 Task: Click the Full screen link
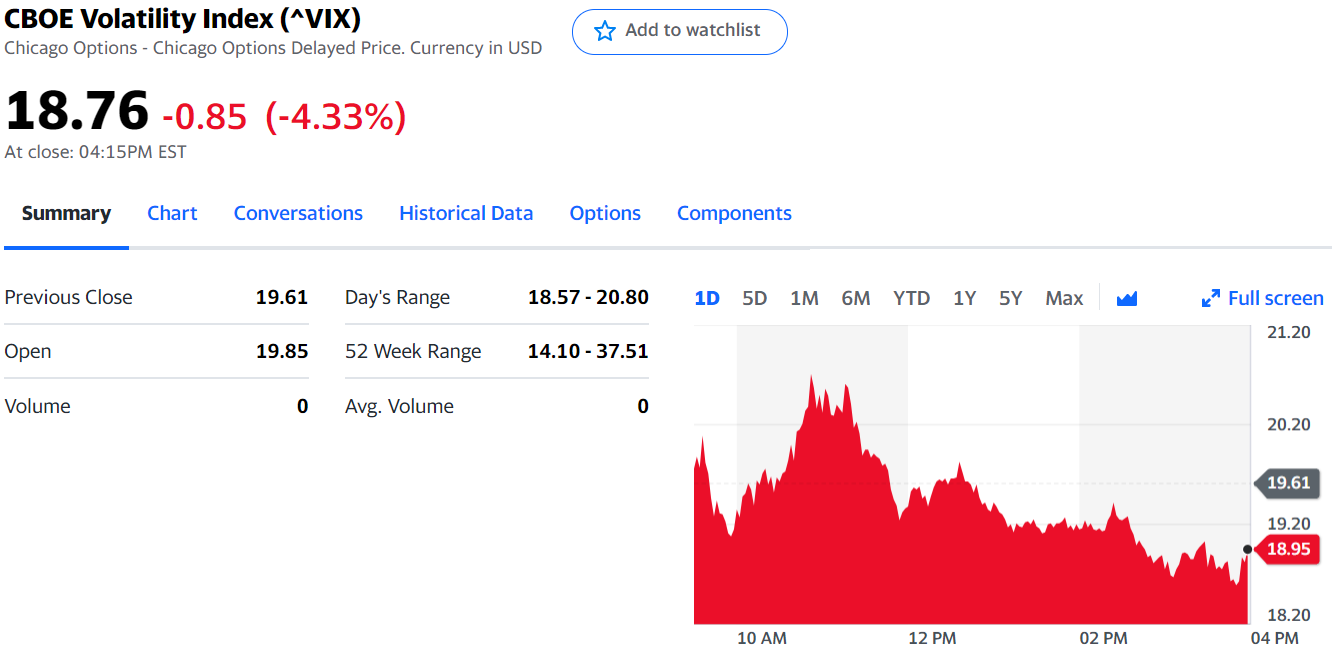pyautogui.click(x=1262, y=298)
